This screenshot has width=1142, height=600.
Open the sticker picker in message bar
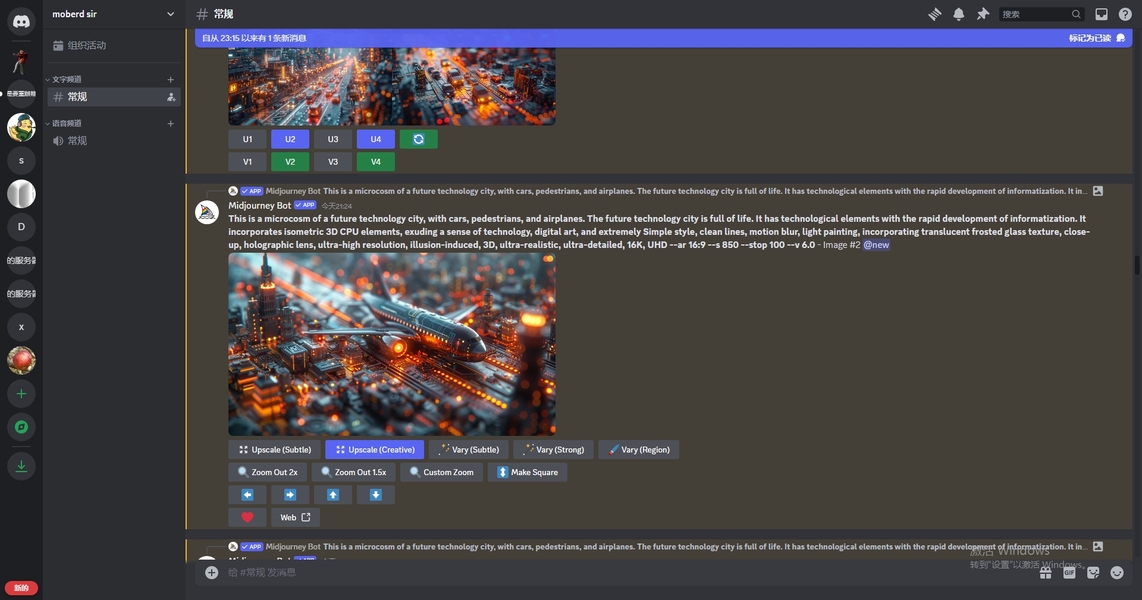click(x=1093, y=573)
